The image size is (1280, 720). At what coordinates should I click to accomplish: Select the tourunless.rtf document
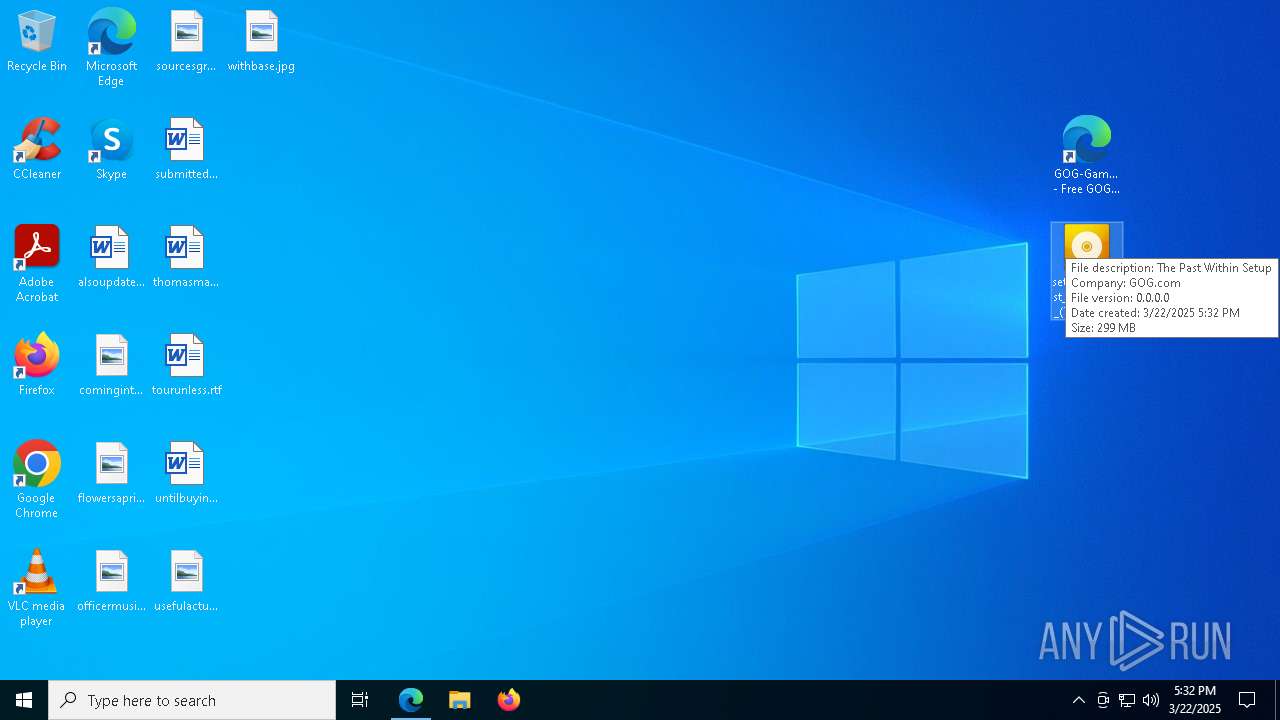186,366
